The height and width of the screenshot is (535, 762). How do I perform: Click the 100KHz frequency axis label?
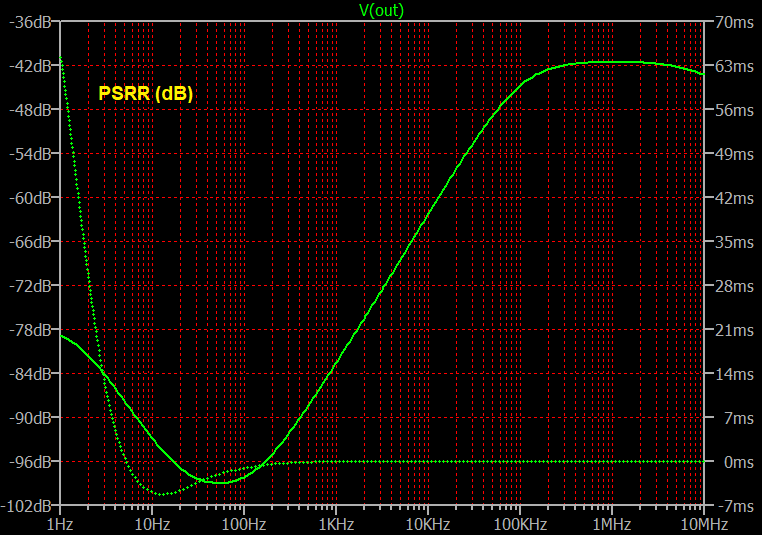pos(520,525)
